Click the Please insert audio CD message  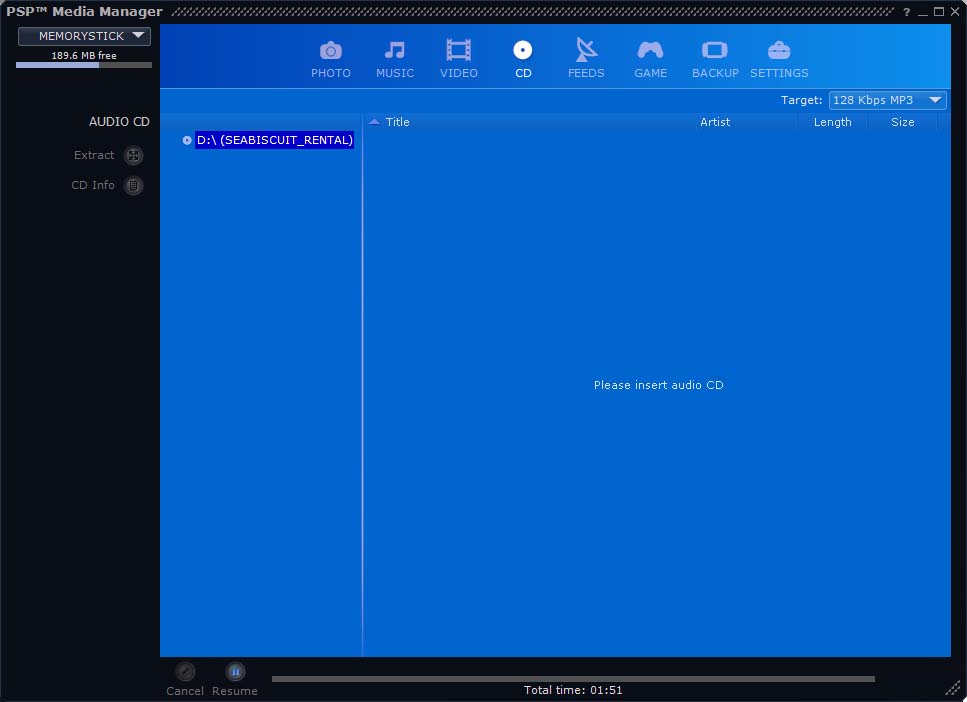click(x=658, y=385)
